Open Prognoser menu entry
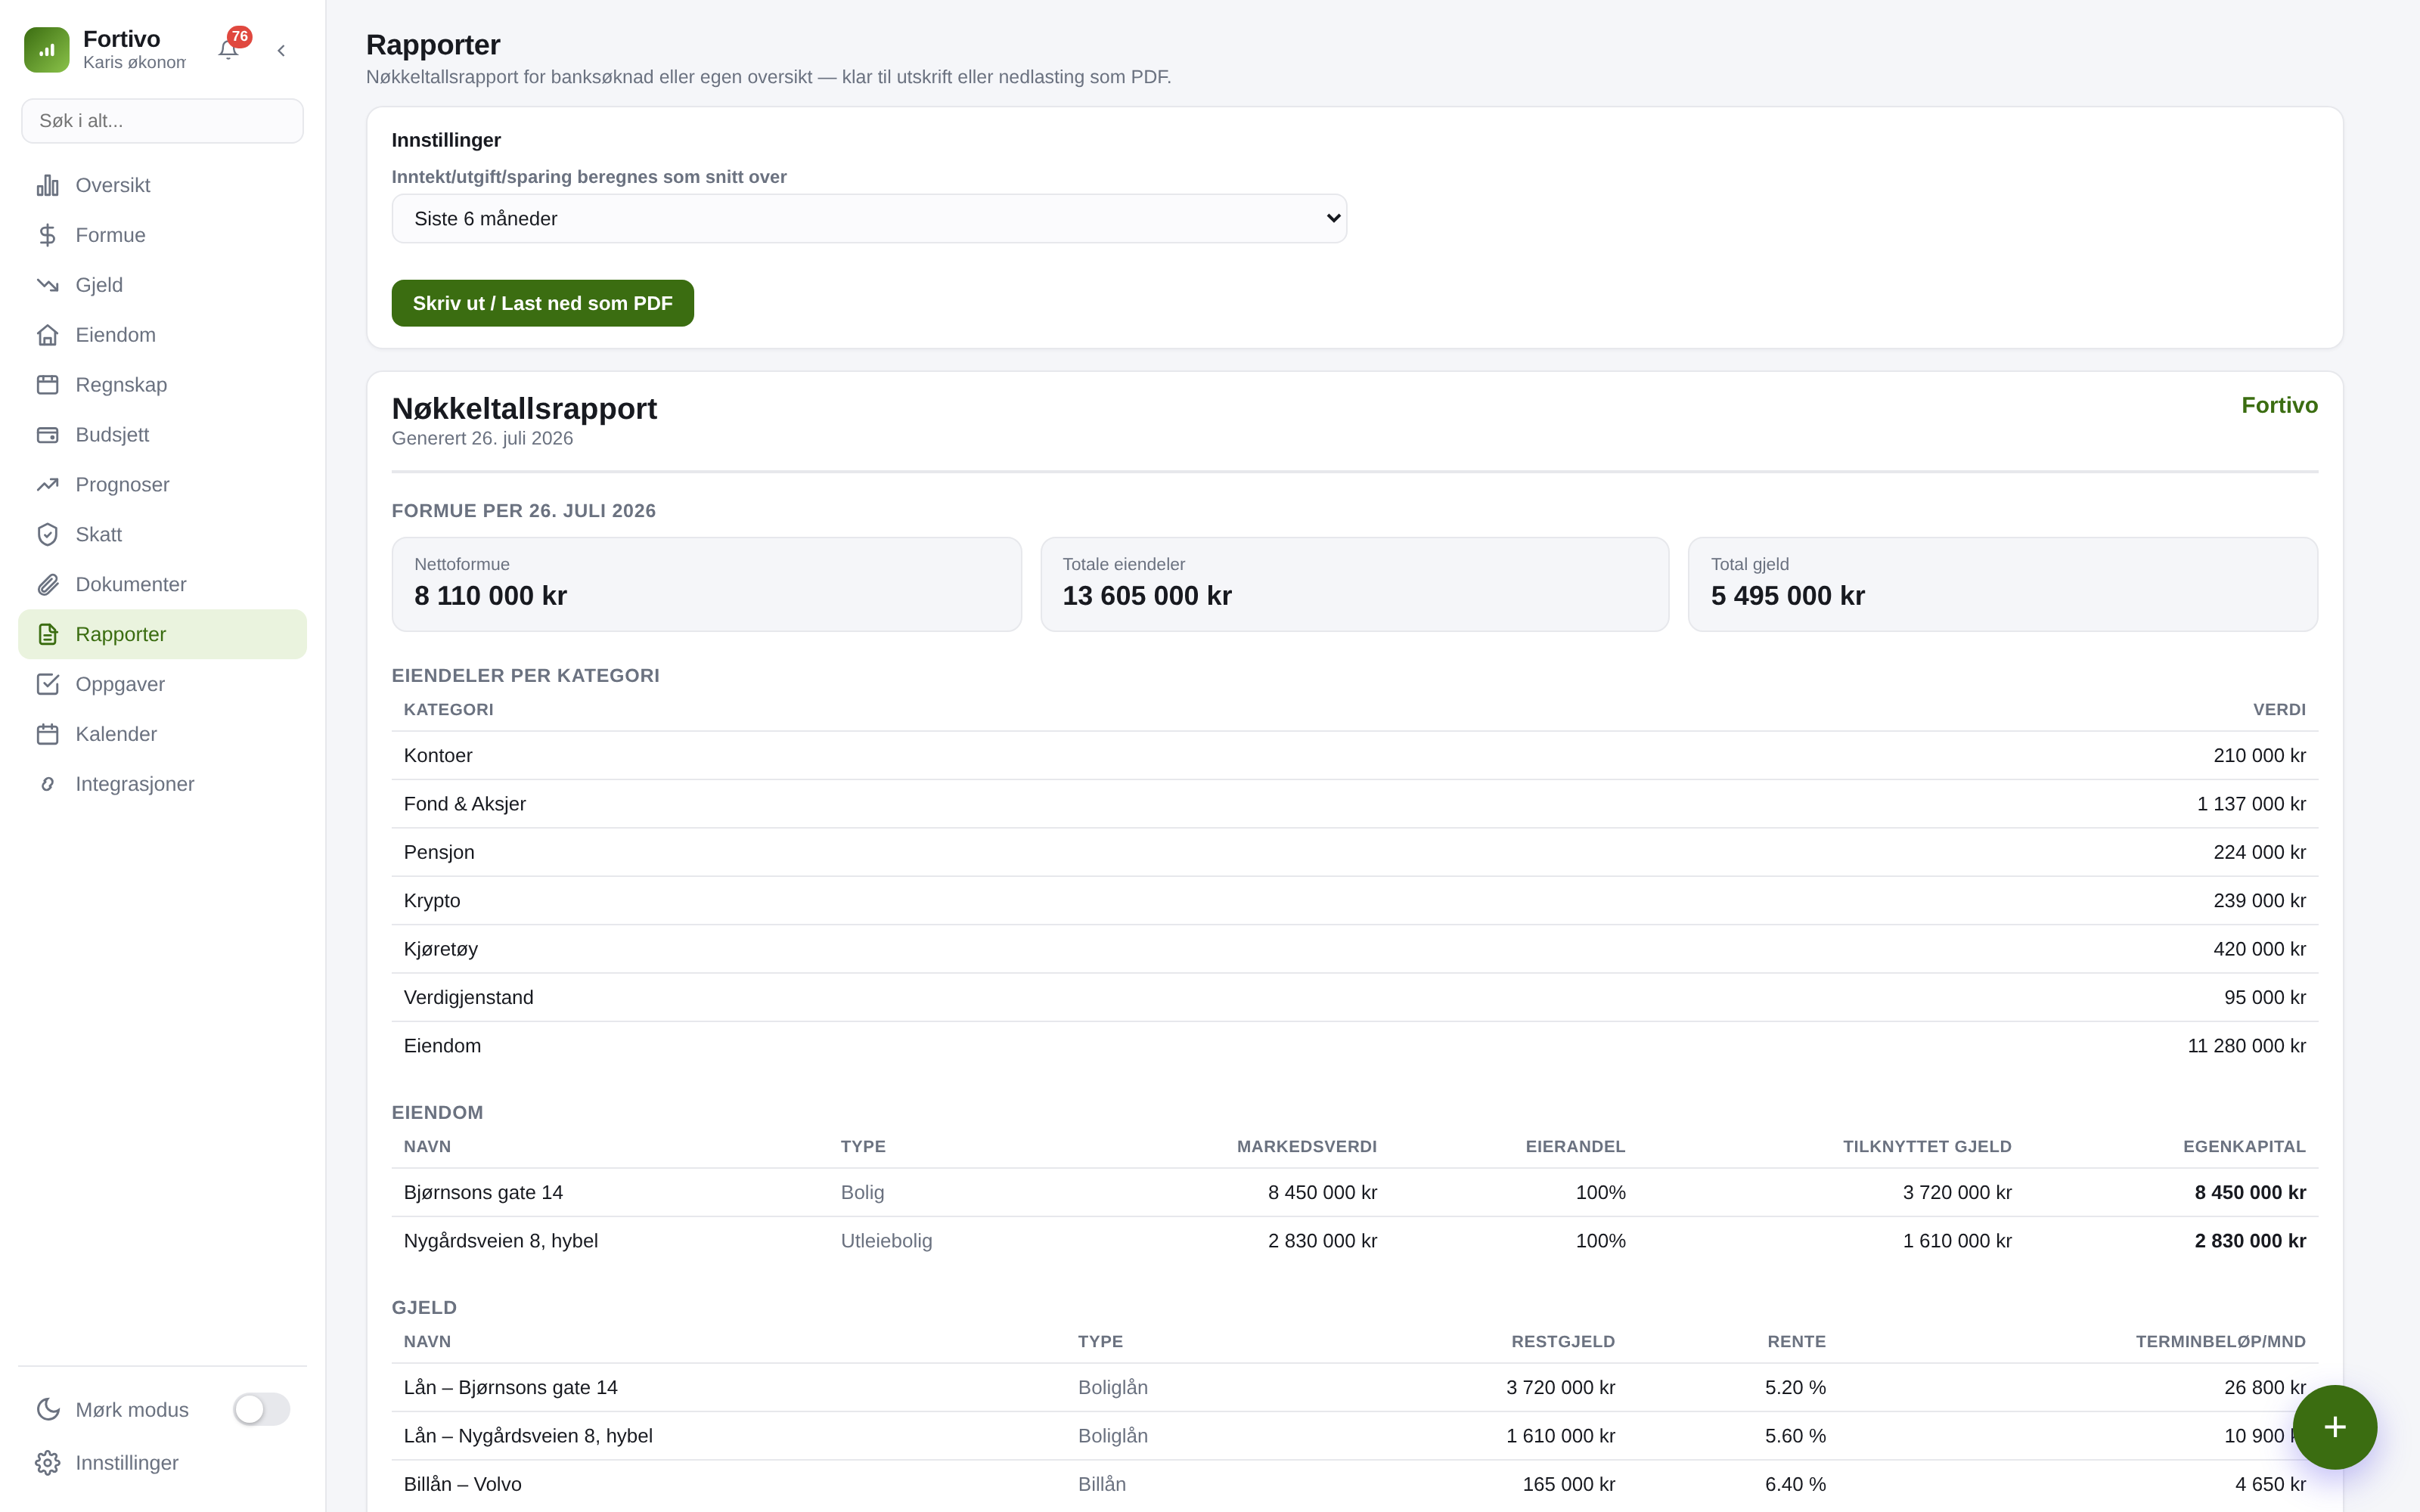Viewport: 2420px width, 1512px height. [x=162, y=485]
